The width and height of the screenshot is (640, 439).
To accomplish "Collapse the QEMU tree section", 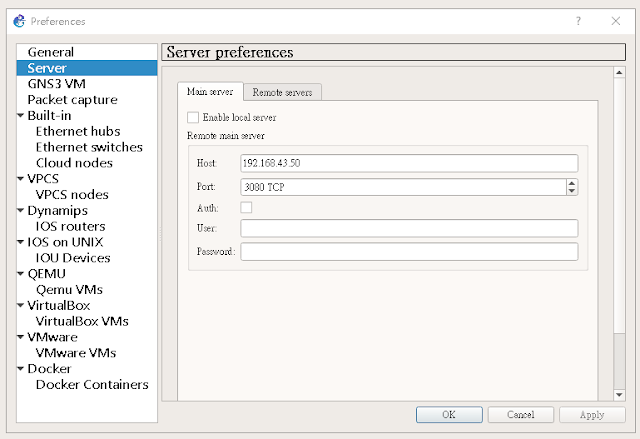I will tap(20, 274).
